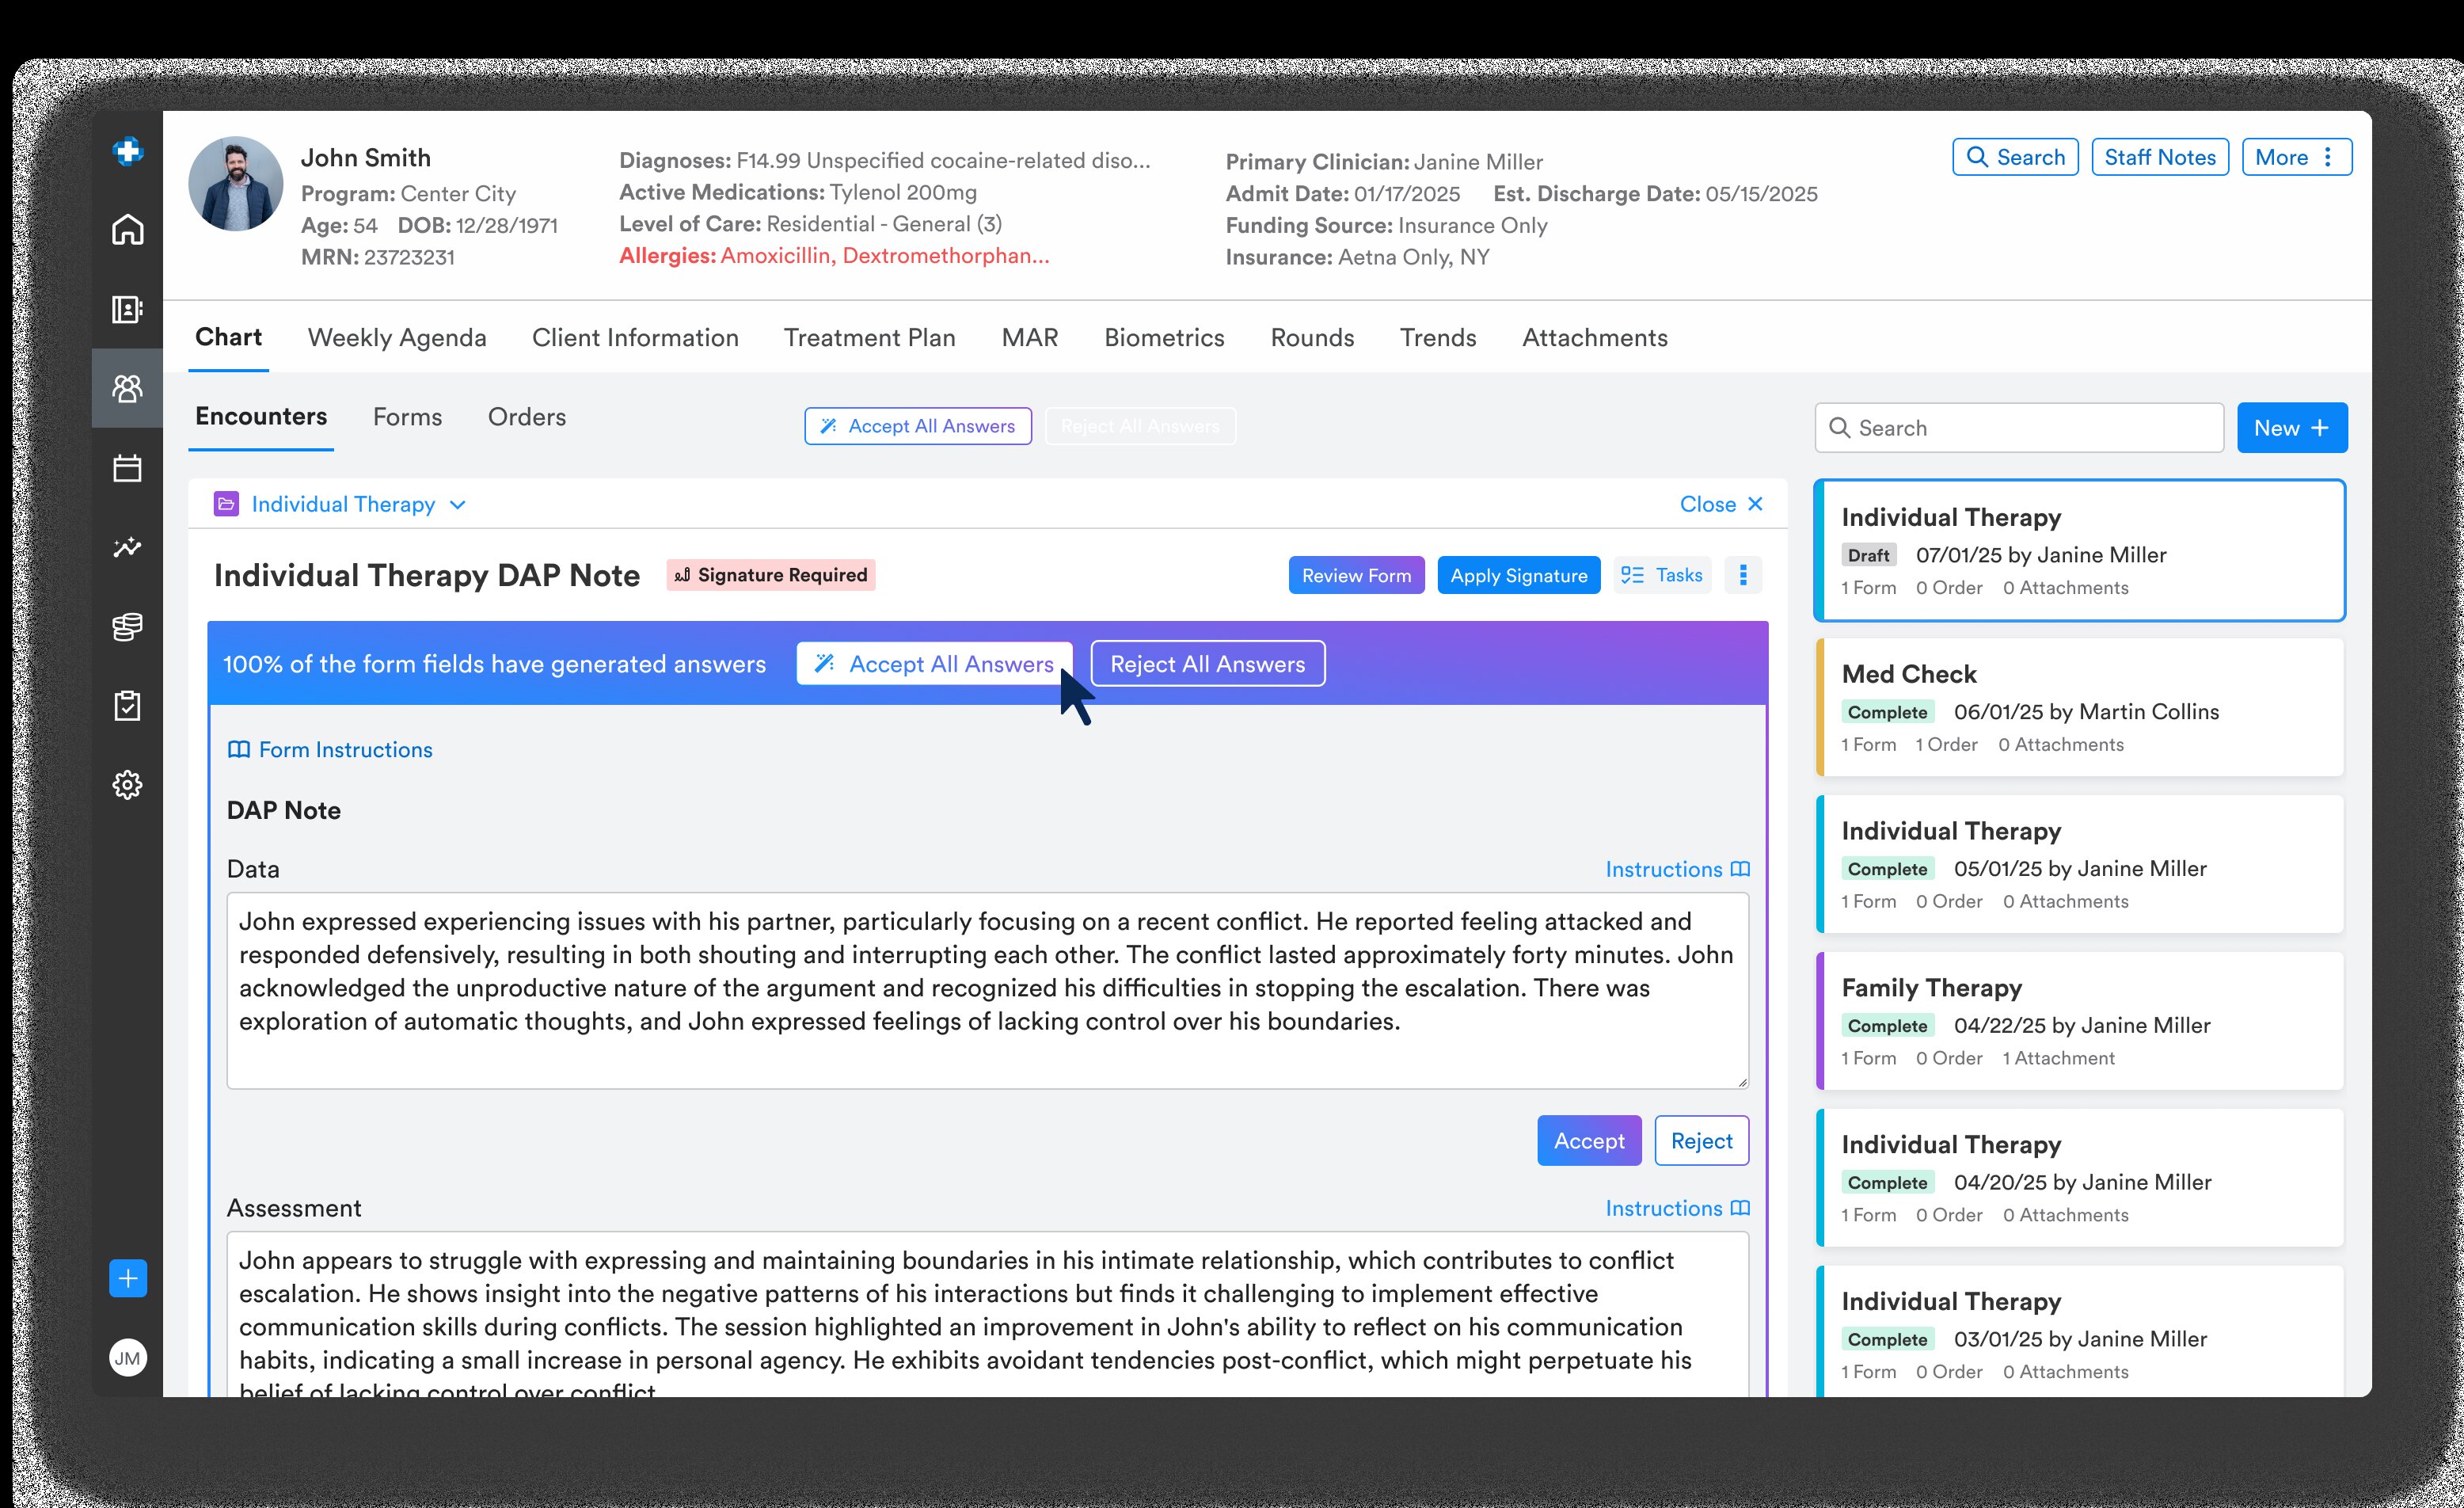The image size is (2464, 1508).
Task: Open the settings gear in sidebar
Action: [127, 785]
